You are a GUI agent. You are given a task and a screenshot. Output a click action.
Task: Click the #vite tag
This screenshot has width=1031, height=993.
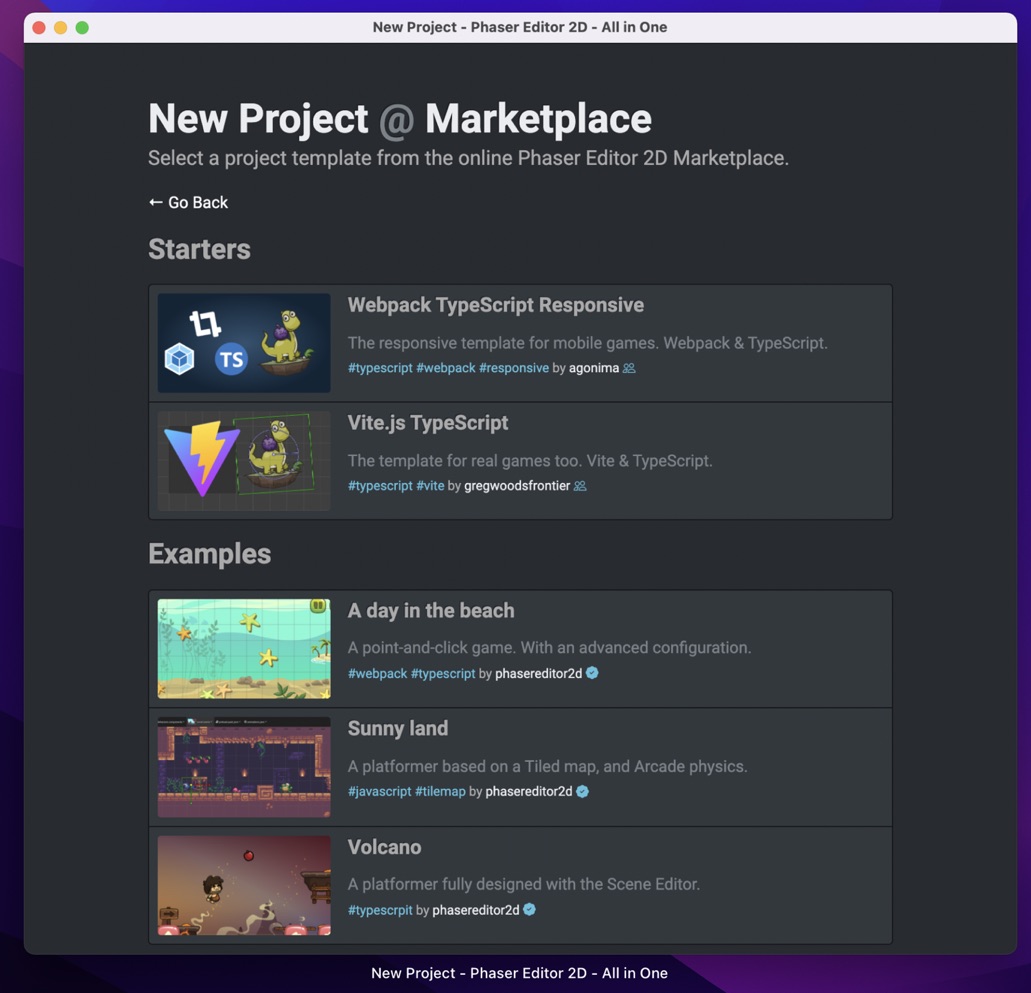[x=430, y=486]
